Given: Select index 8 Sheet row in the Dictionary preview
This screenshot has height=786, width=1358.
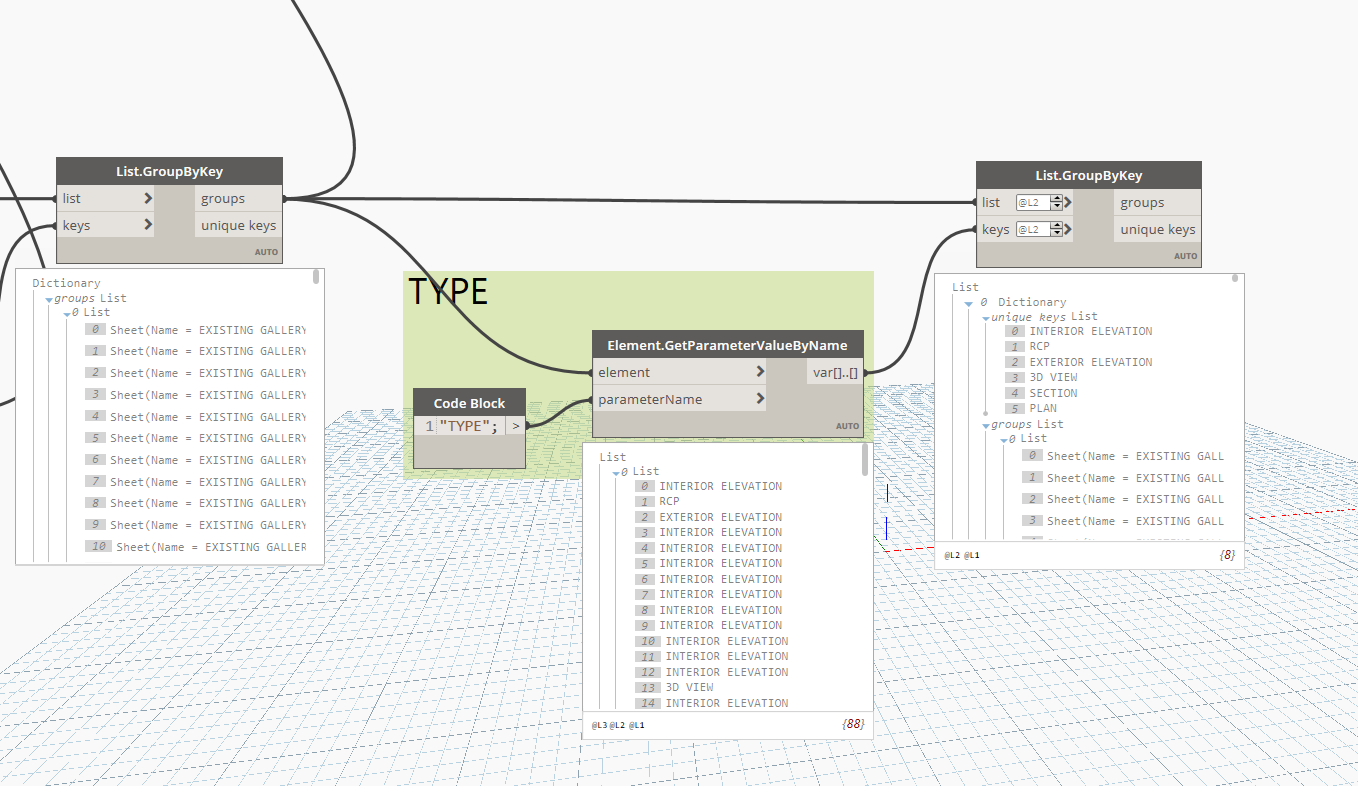Looking at the screenshot, I should (196, 503).
